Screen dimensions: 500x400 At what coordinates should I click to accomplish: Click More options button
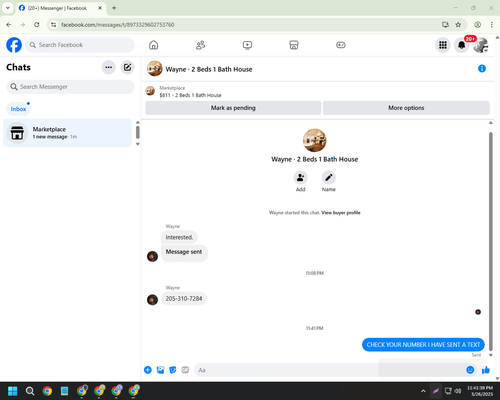(406, 108)
